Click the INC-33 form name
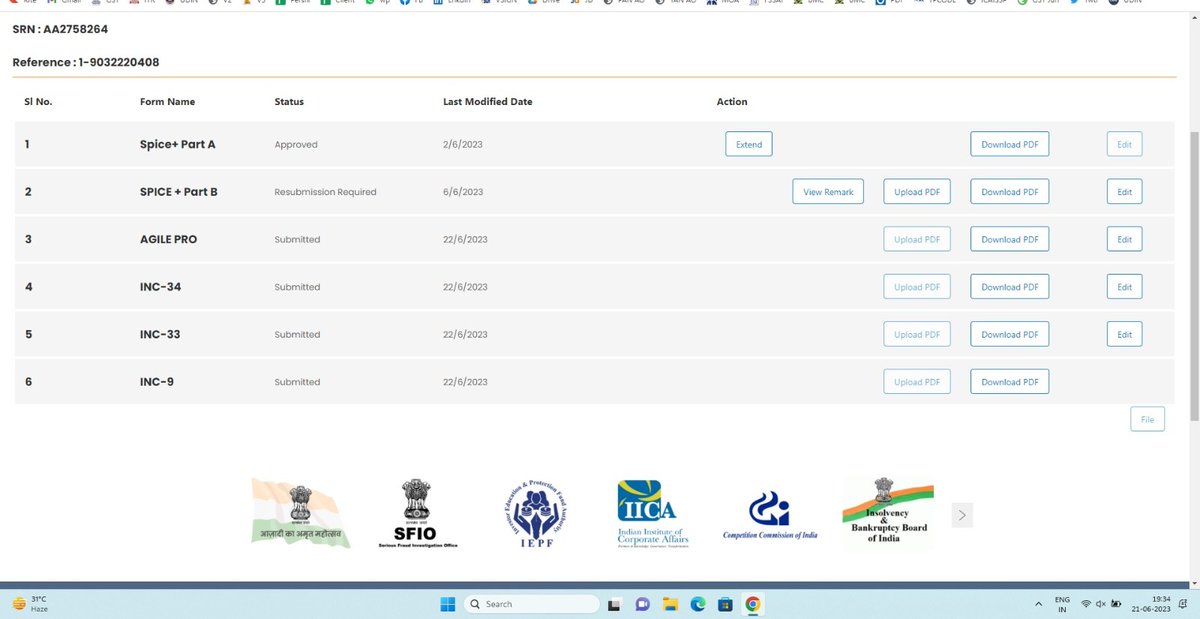The width and height of the screenshot is (1200, 619). point(160,334)
